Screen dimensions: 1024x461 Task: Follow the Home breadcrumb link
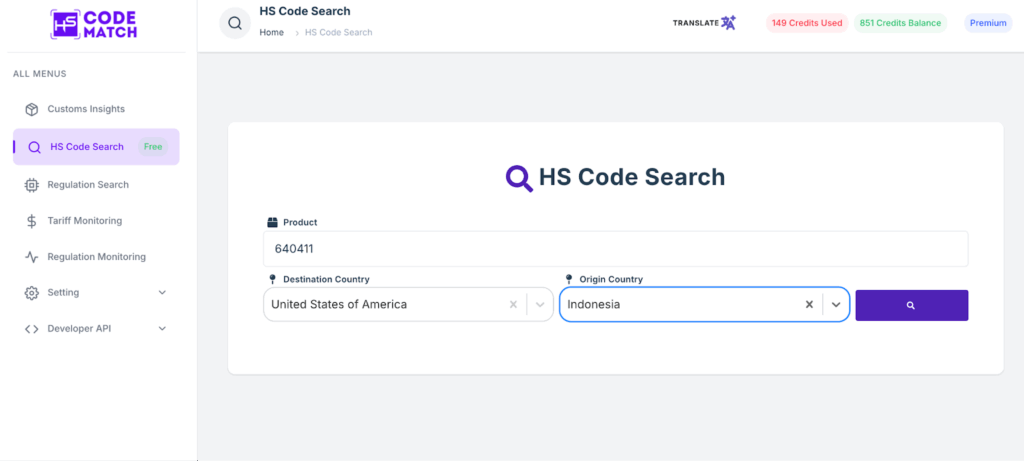272,33
